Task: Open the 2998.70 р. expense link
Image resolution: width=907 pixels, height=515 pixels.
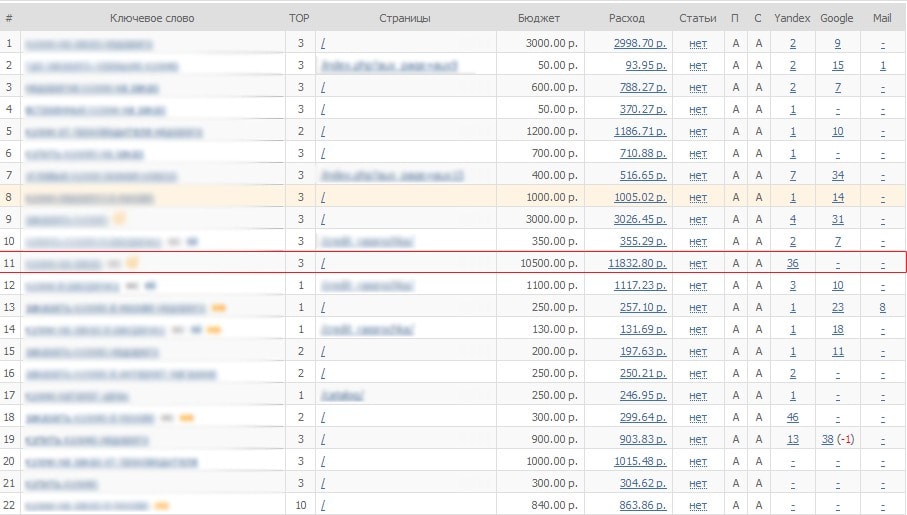Action: [x=639, y=43]
